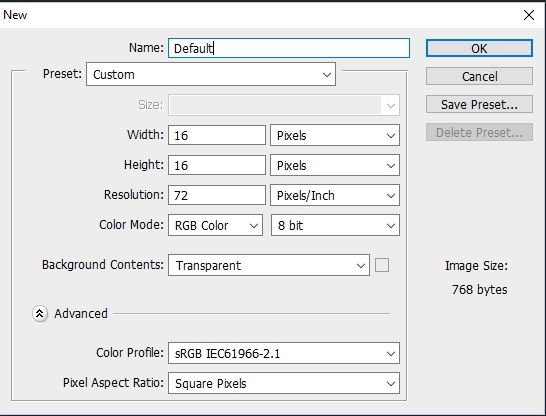Open the Preset dropdown showing Custom
This screenshot has width=546, height=416.
(211, 74)
